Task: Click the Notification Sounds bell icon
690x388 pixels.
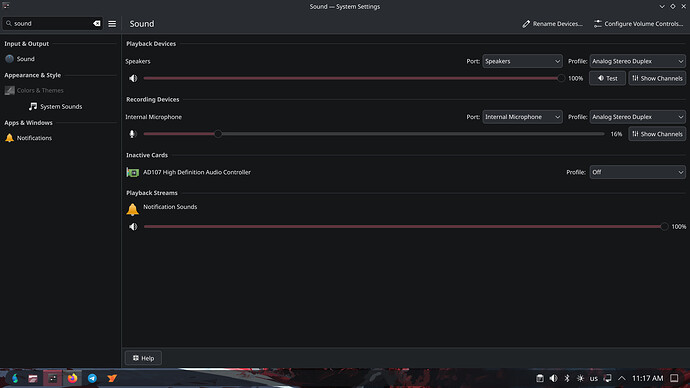Action: coord(132,209)
